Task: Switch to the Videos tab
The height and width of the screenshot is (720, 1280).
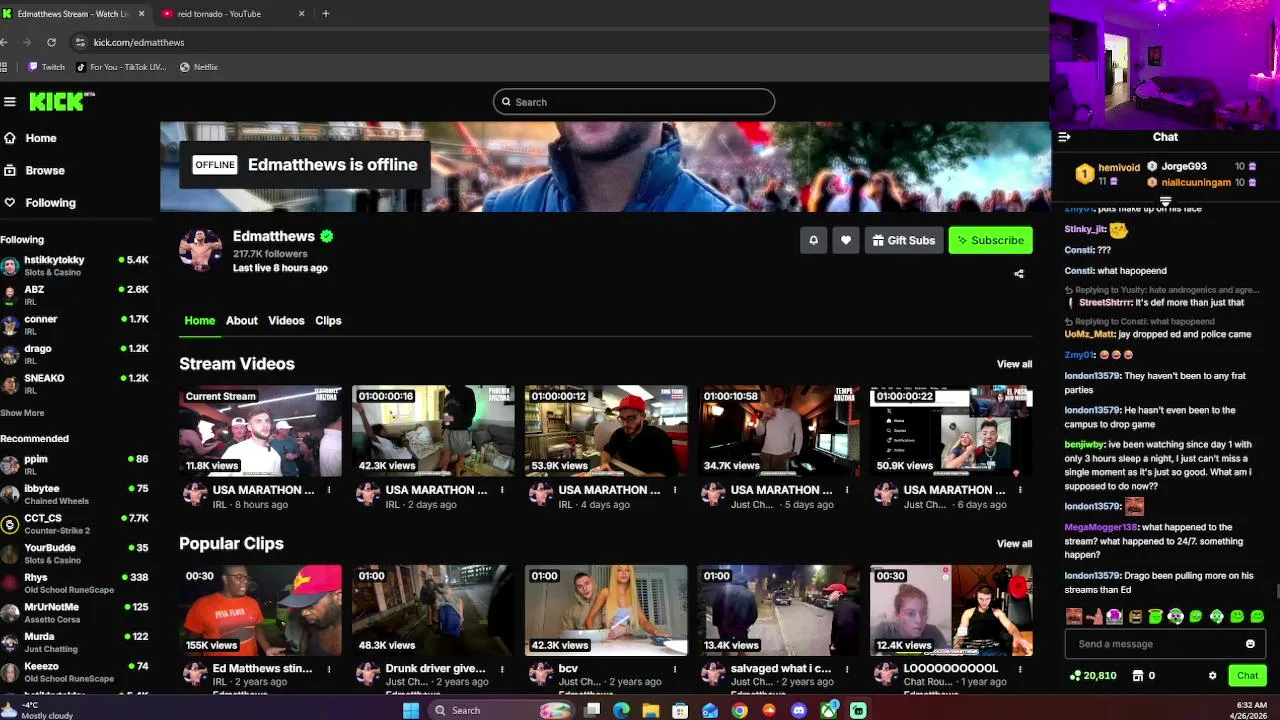Action: pyautogui.click(x=286, y=320)
